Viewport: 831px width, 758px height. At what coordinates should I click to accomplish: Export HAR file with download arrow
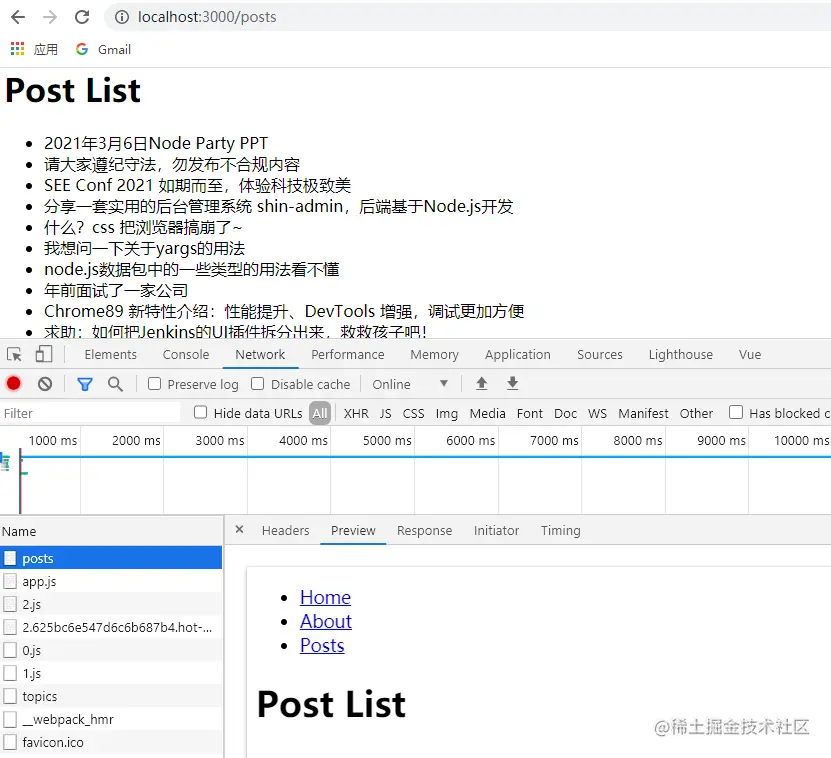512,383
